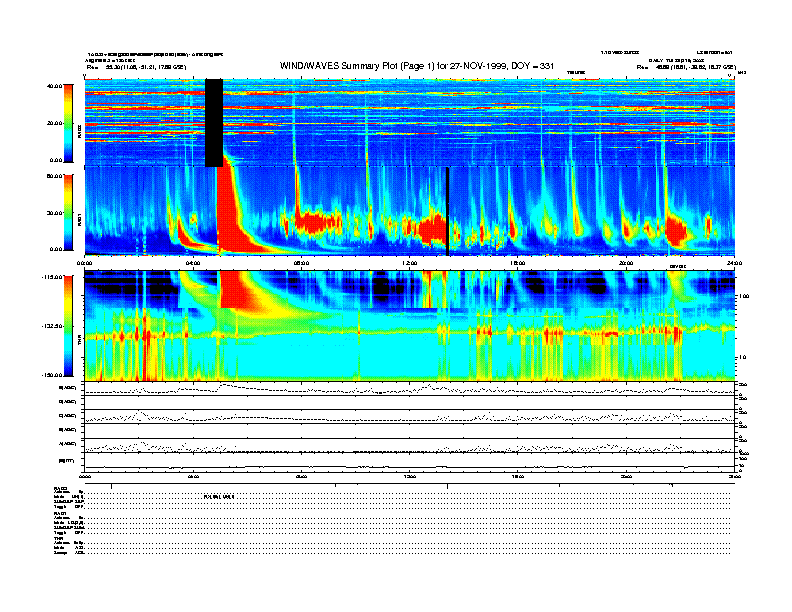Click the 60.00 label on RAD1 scale
792x612 pixels.
54,176
